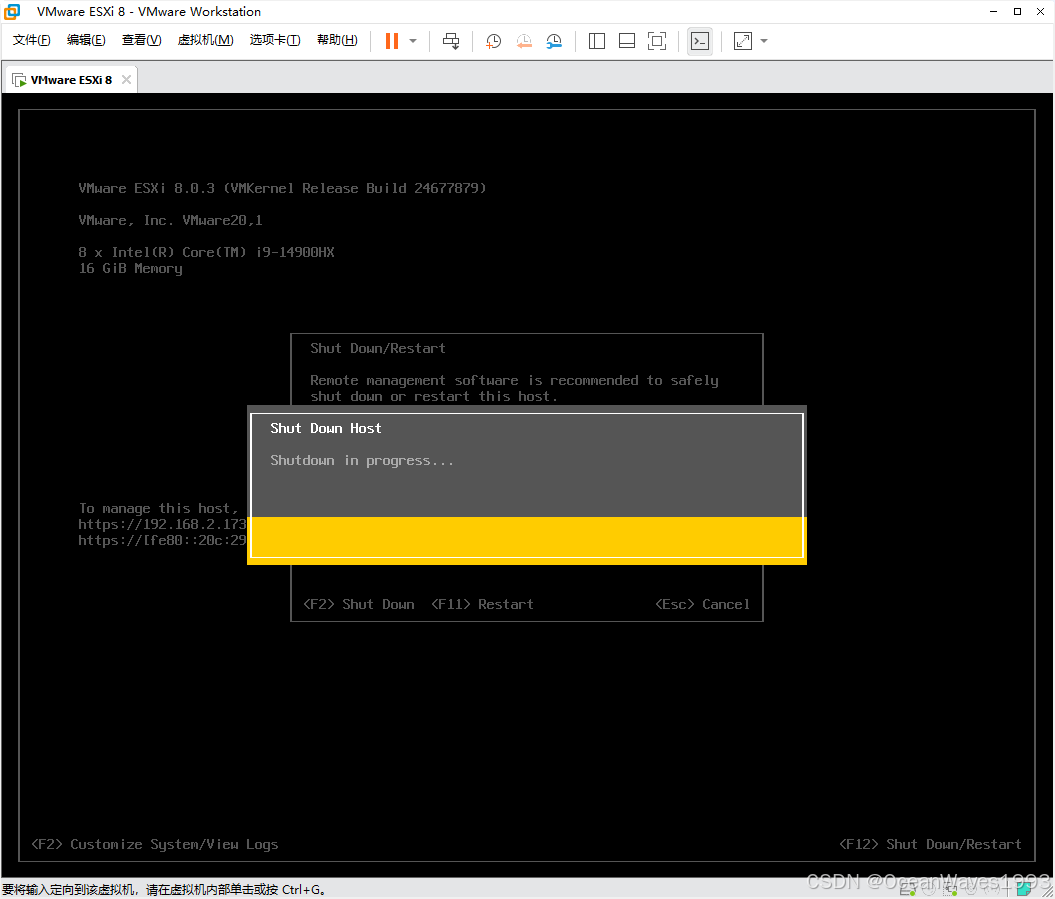
Task: Revert VM to previous snapshot
Action: point(524,41)
